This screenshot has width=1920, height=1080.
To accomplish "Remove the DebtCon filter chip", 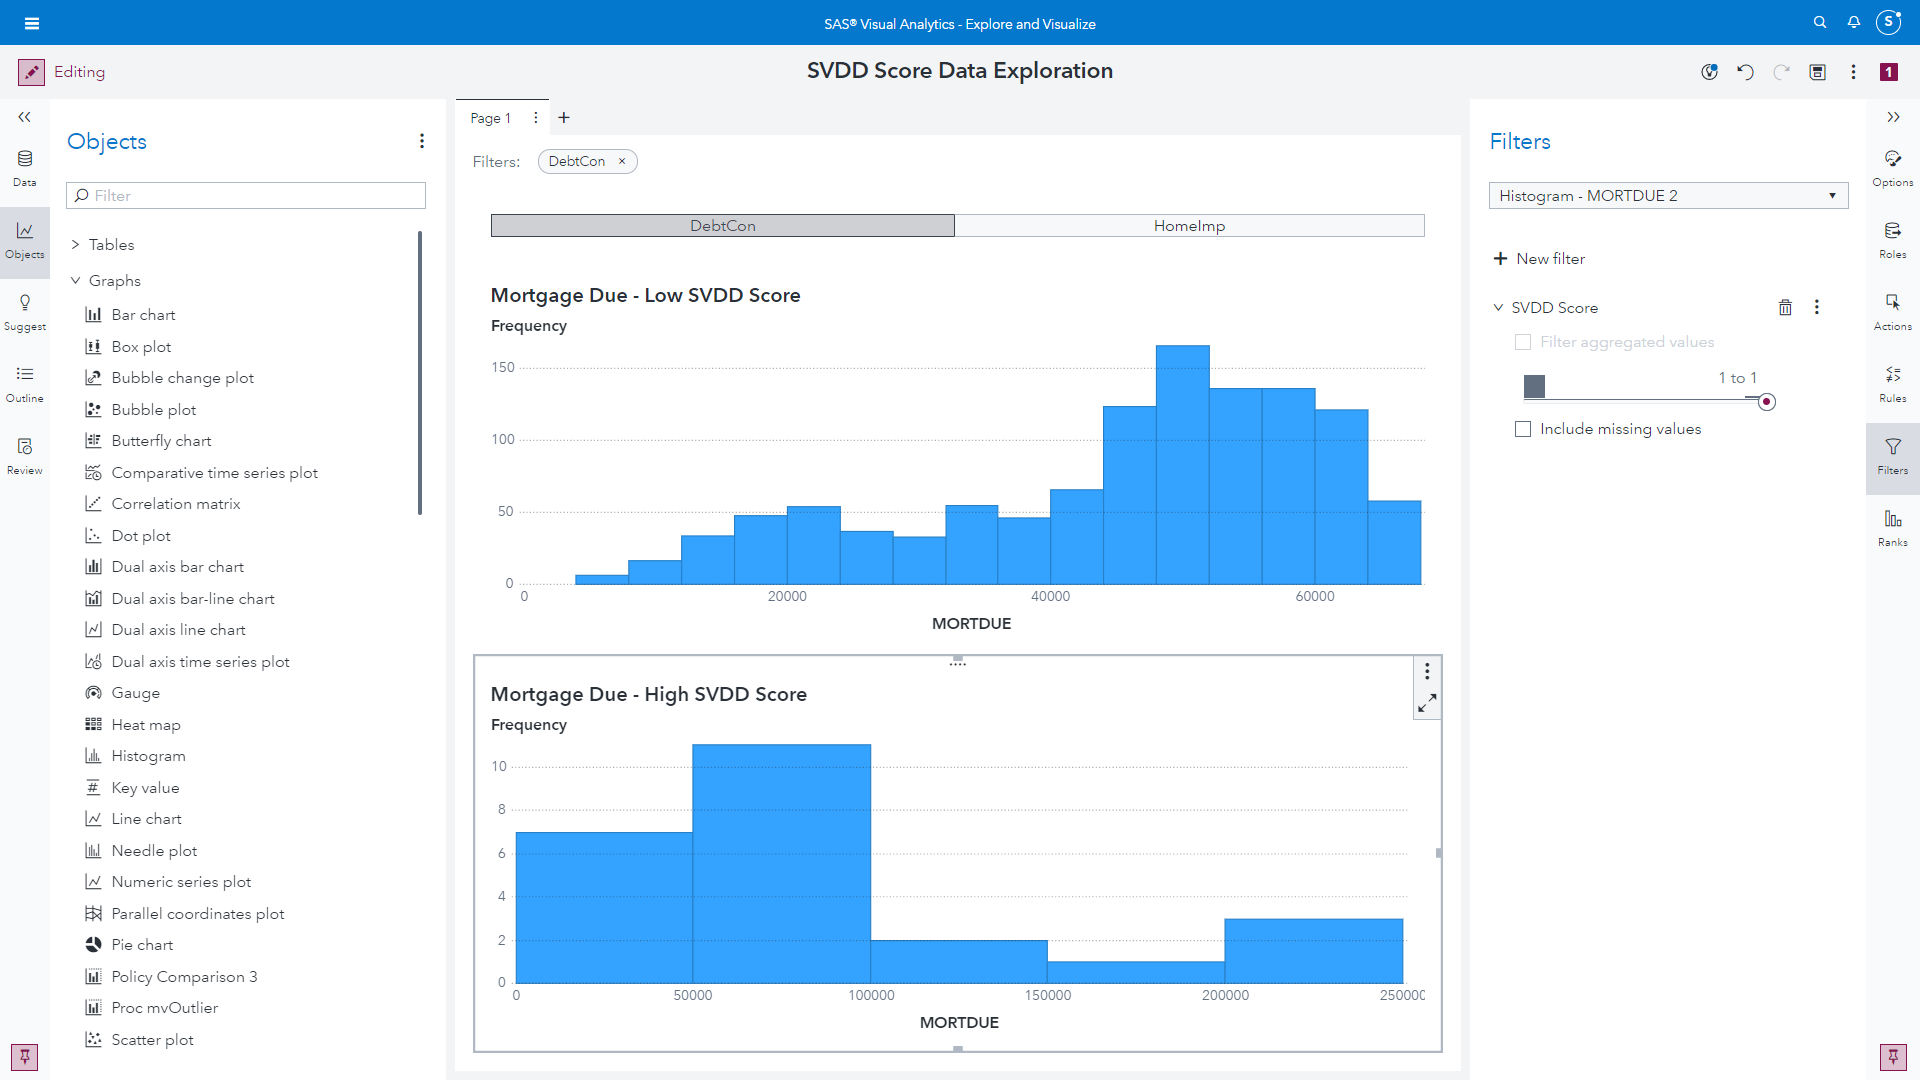I will pos(622,161).
